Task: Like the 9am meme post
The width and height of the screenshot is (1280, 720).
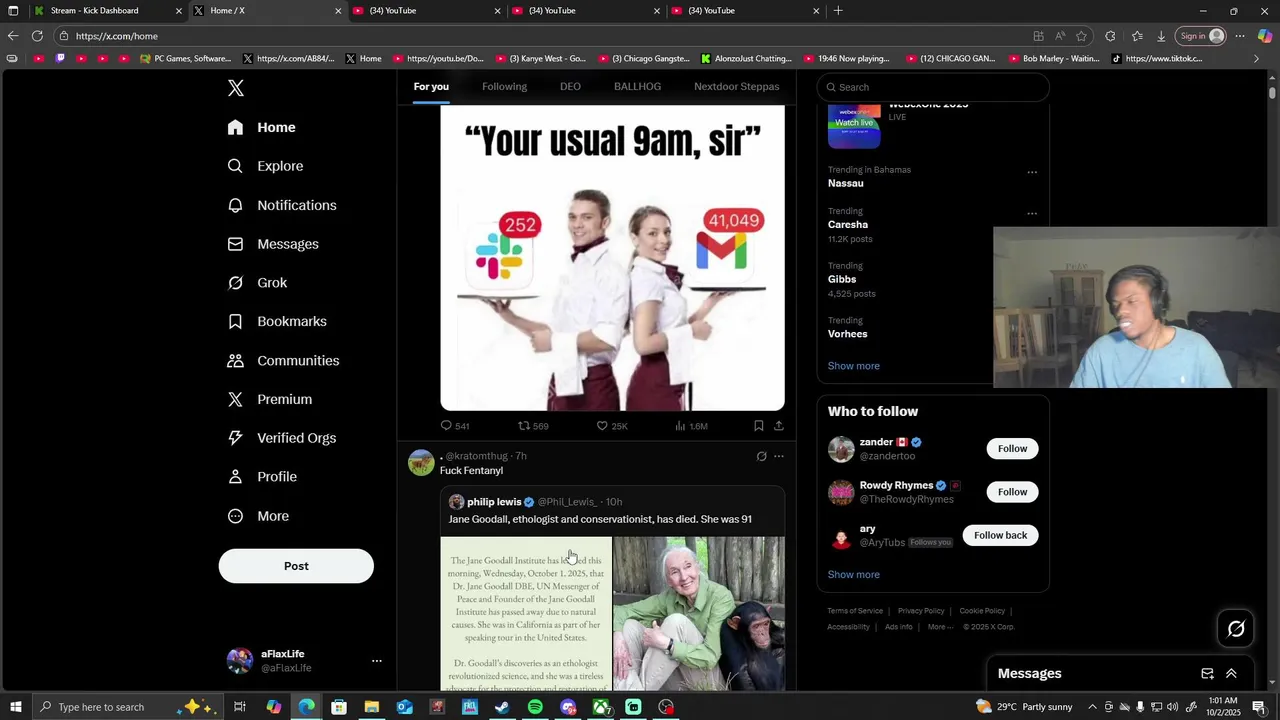Action: [612, 426]
